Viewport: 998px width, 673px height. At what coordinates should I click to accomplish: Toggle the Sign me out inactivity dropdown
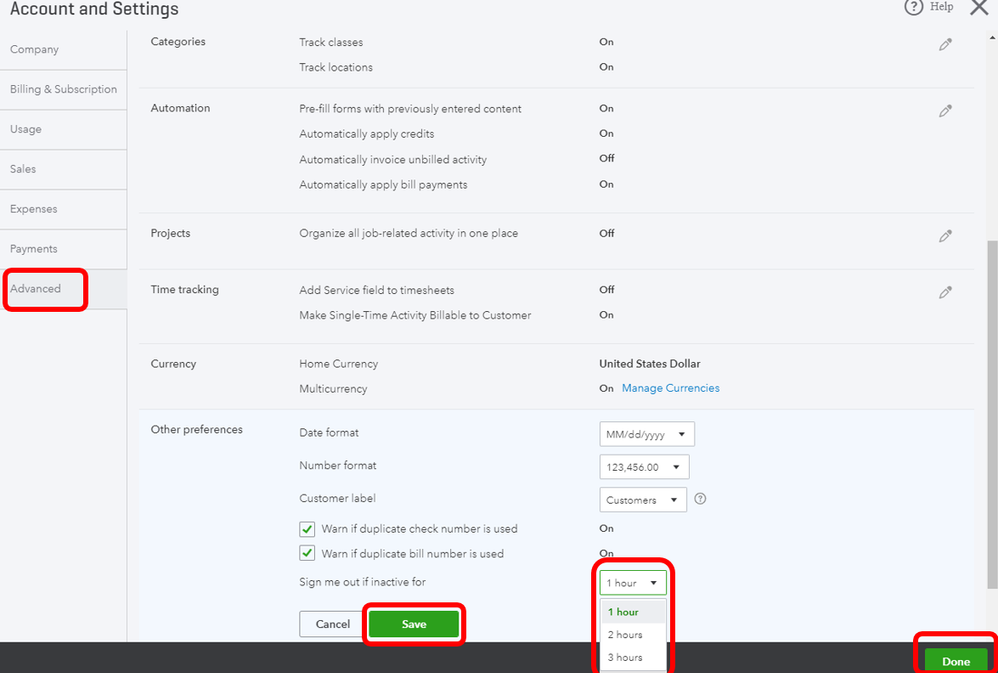(x=633, y=583)
